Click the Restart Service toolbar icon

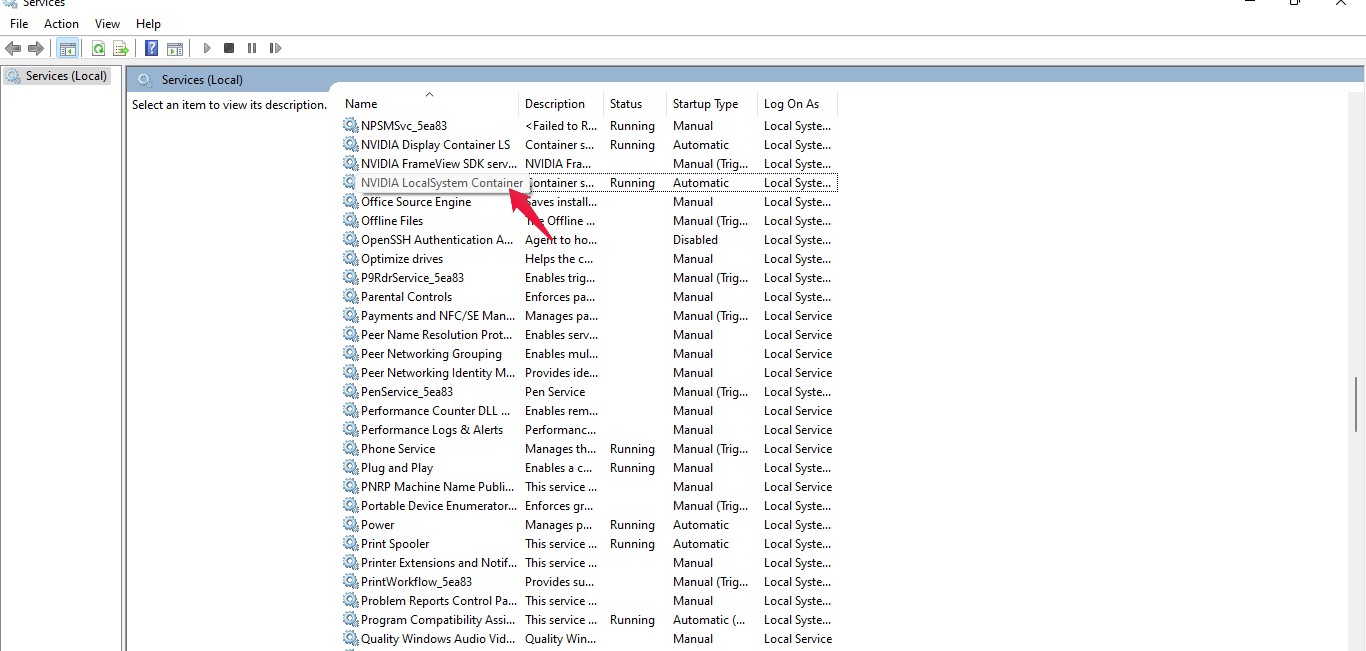pyautogui.click(x=275, y=48)
